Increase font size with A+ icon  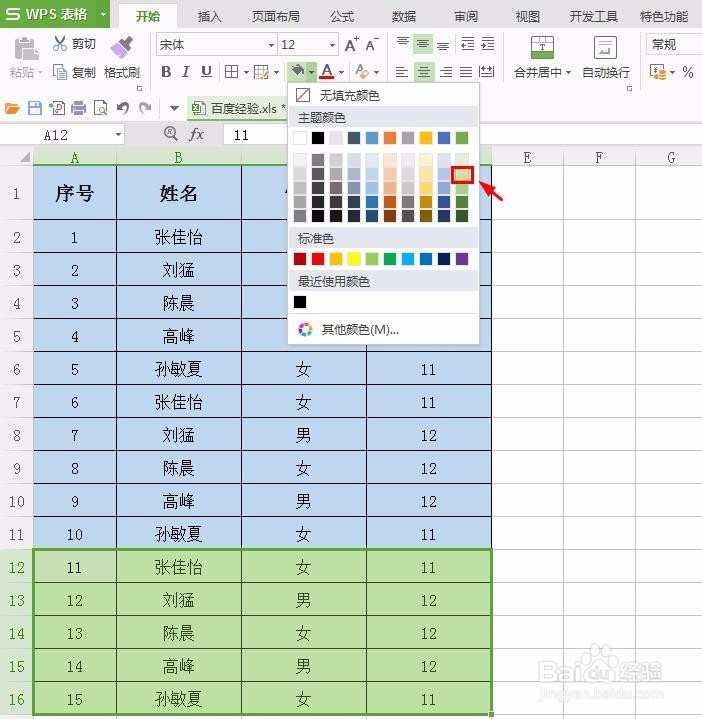pyautogui.click(x=352, y=44)
